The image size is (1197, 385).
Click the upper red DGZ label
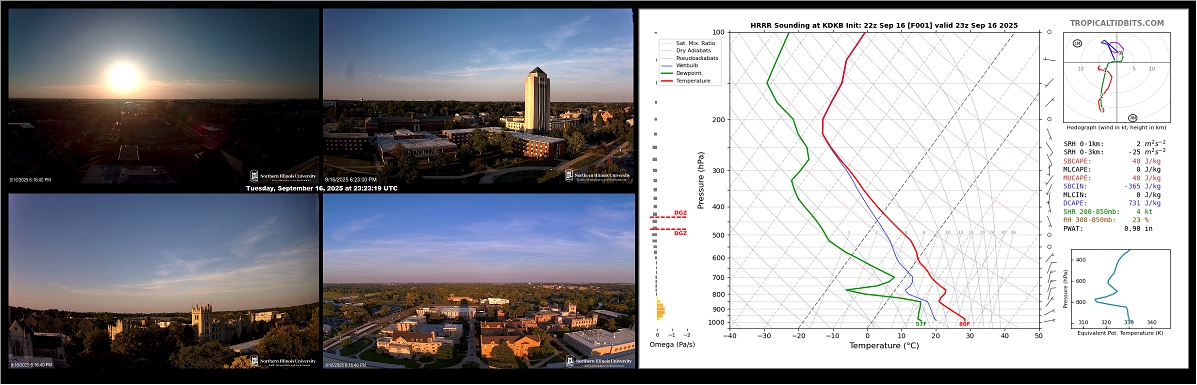[680, 212]
